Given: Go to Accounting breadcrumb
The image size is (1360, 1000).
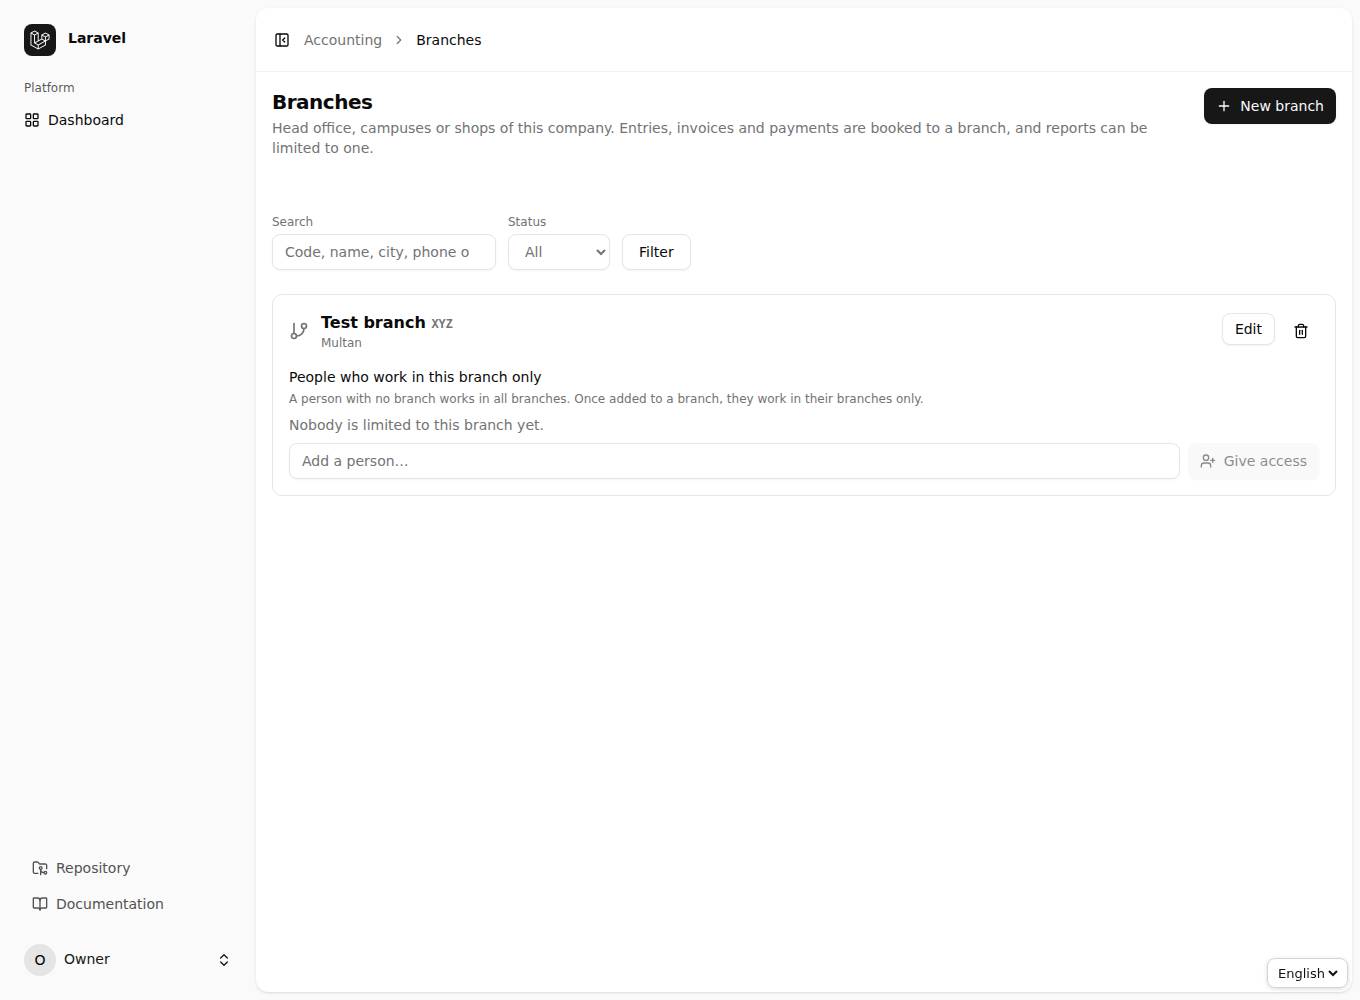Looking at the screenshot, I should [343, 40].
